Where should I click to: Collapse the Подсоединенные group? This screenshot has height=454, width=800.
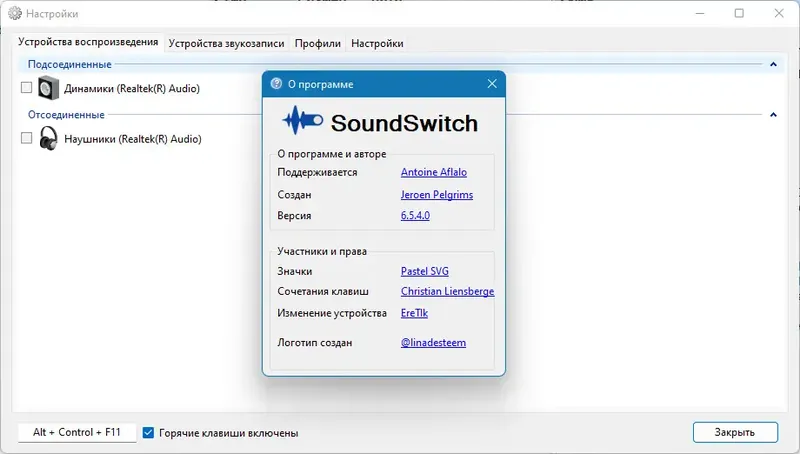773,64
